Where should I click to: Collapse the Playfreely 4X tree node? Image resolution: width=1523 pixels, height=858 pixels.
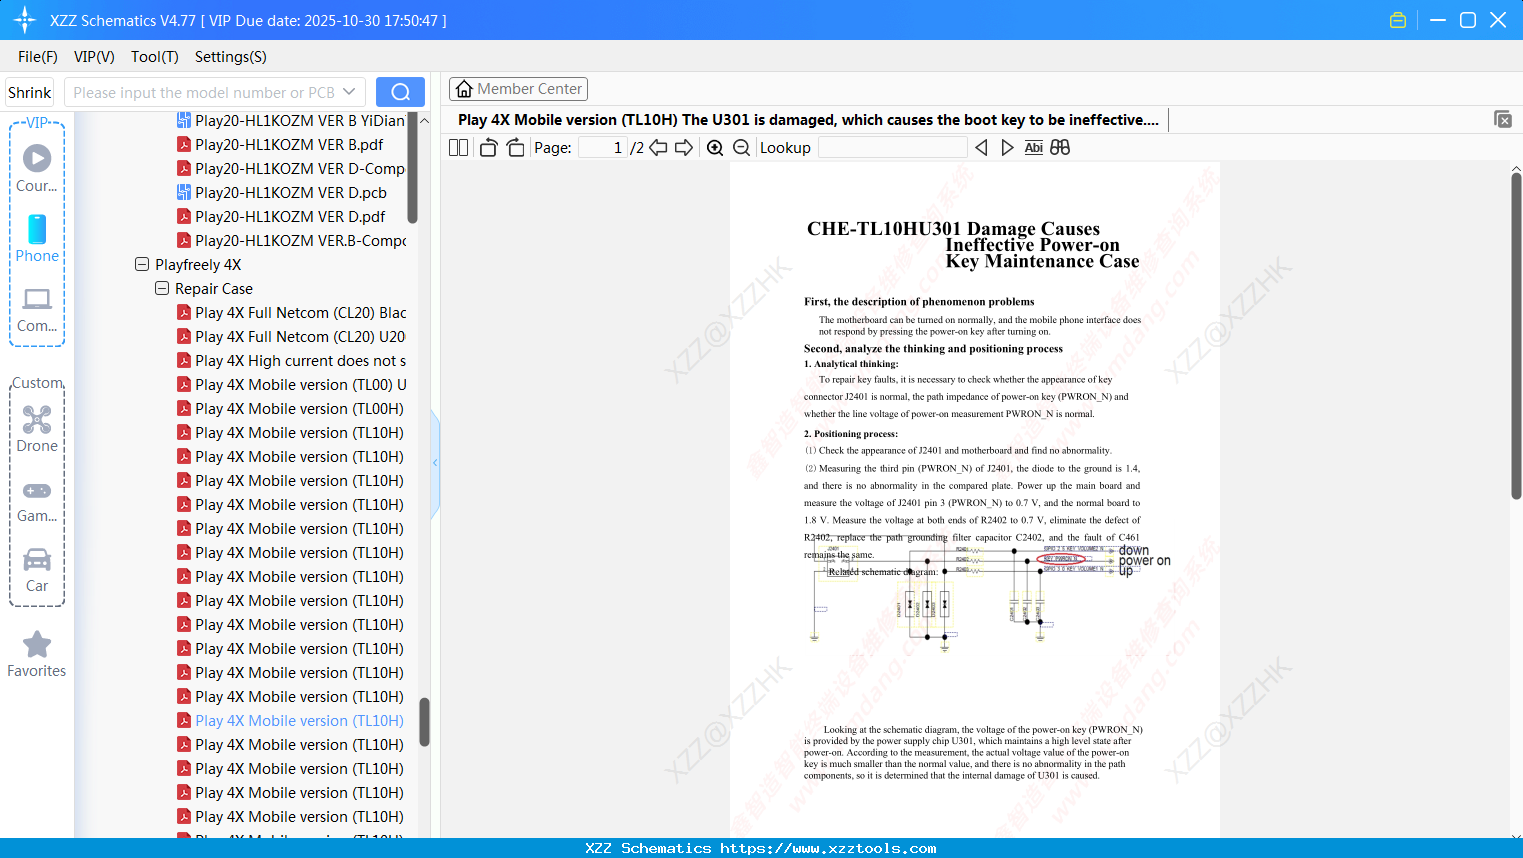click(142, 264)
